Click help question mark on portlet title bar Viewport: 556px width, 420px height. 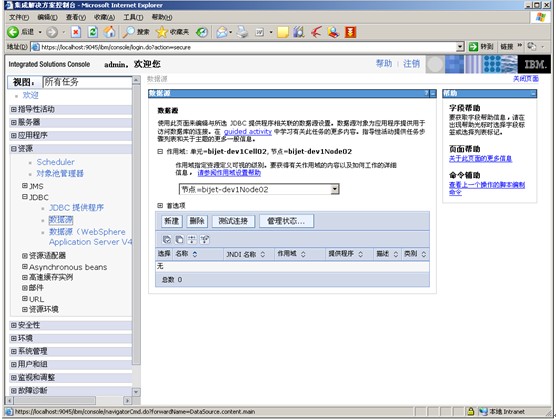pyautogui.click(x=427, y=93)
